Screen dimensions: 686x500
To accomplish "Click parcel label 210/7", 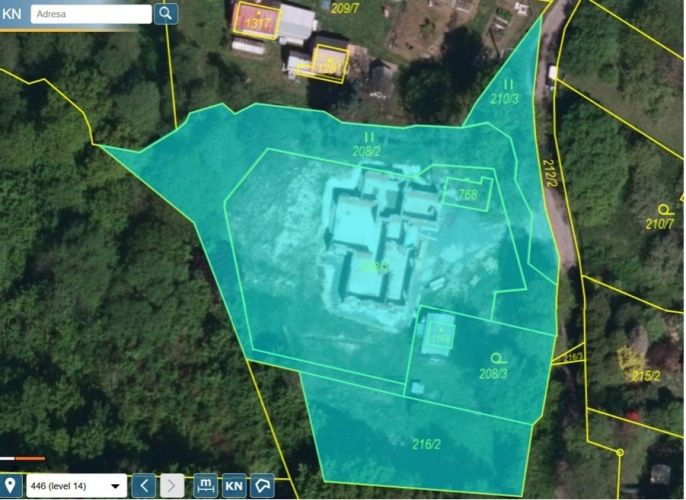I will click(x=660, y=224).
